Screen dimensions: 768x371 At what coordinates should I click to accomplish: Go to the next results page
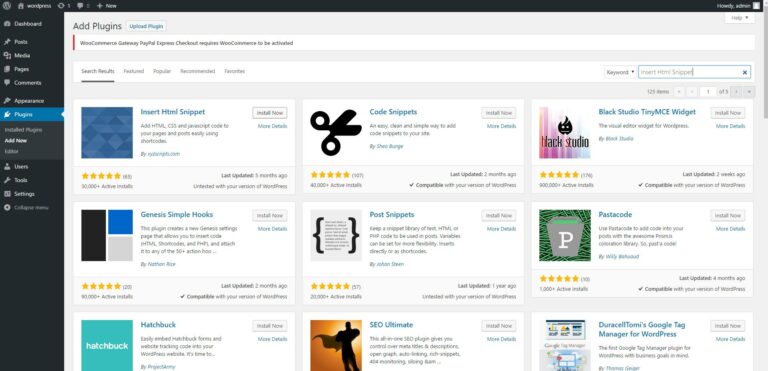(736, 92)
